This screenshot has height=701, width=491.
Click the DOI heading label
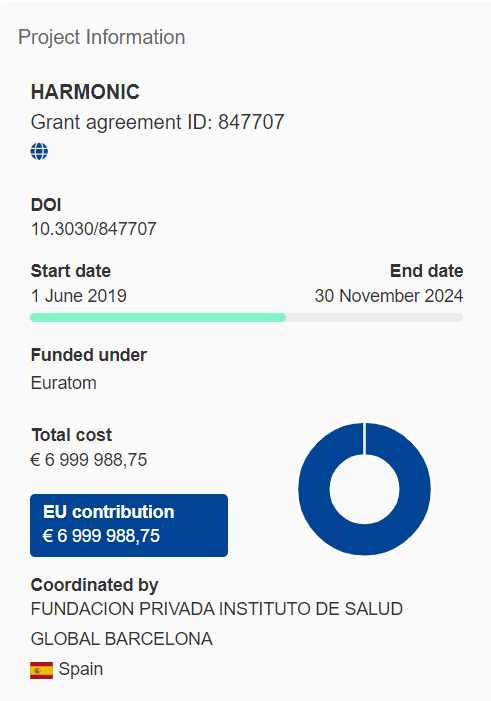(x=46, y=205)
